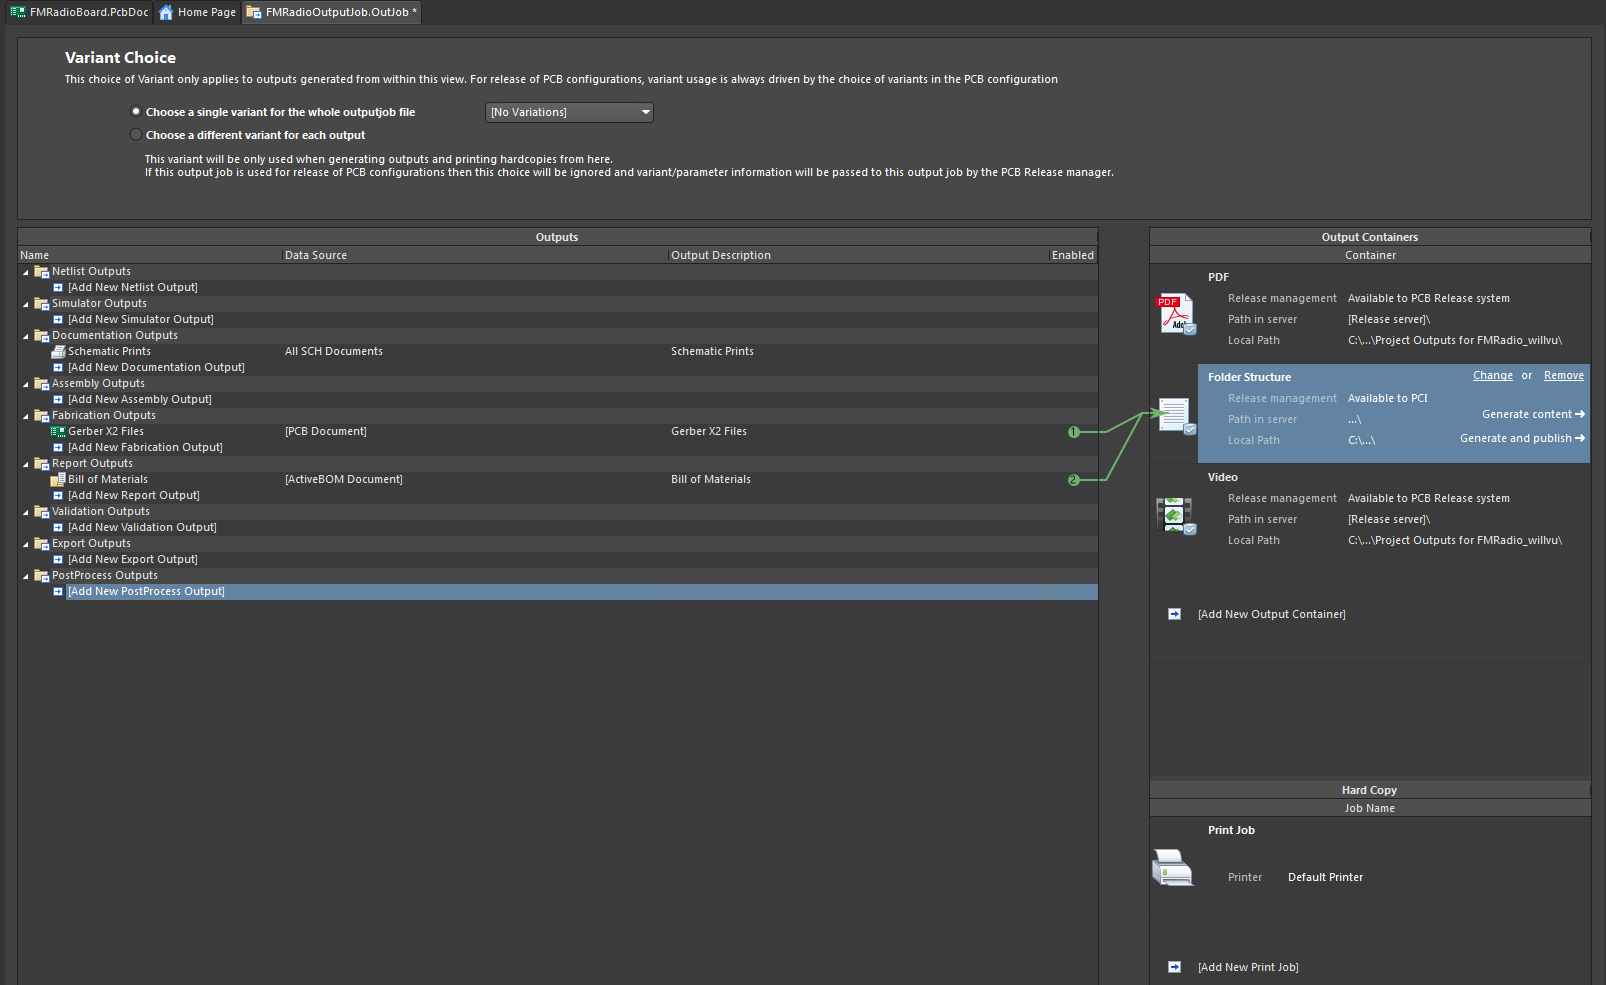Click the Fabrication Outputs folder icon
Screen dimensions: 1606x985
pyautogui.click(x=42, y=416)
